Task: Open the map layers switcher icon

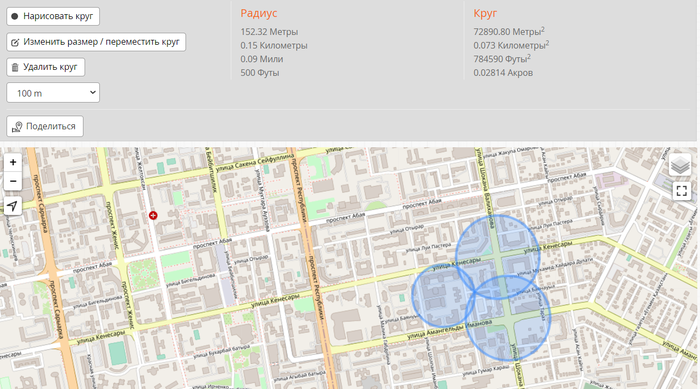Action: (x=680, y=165)
